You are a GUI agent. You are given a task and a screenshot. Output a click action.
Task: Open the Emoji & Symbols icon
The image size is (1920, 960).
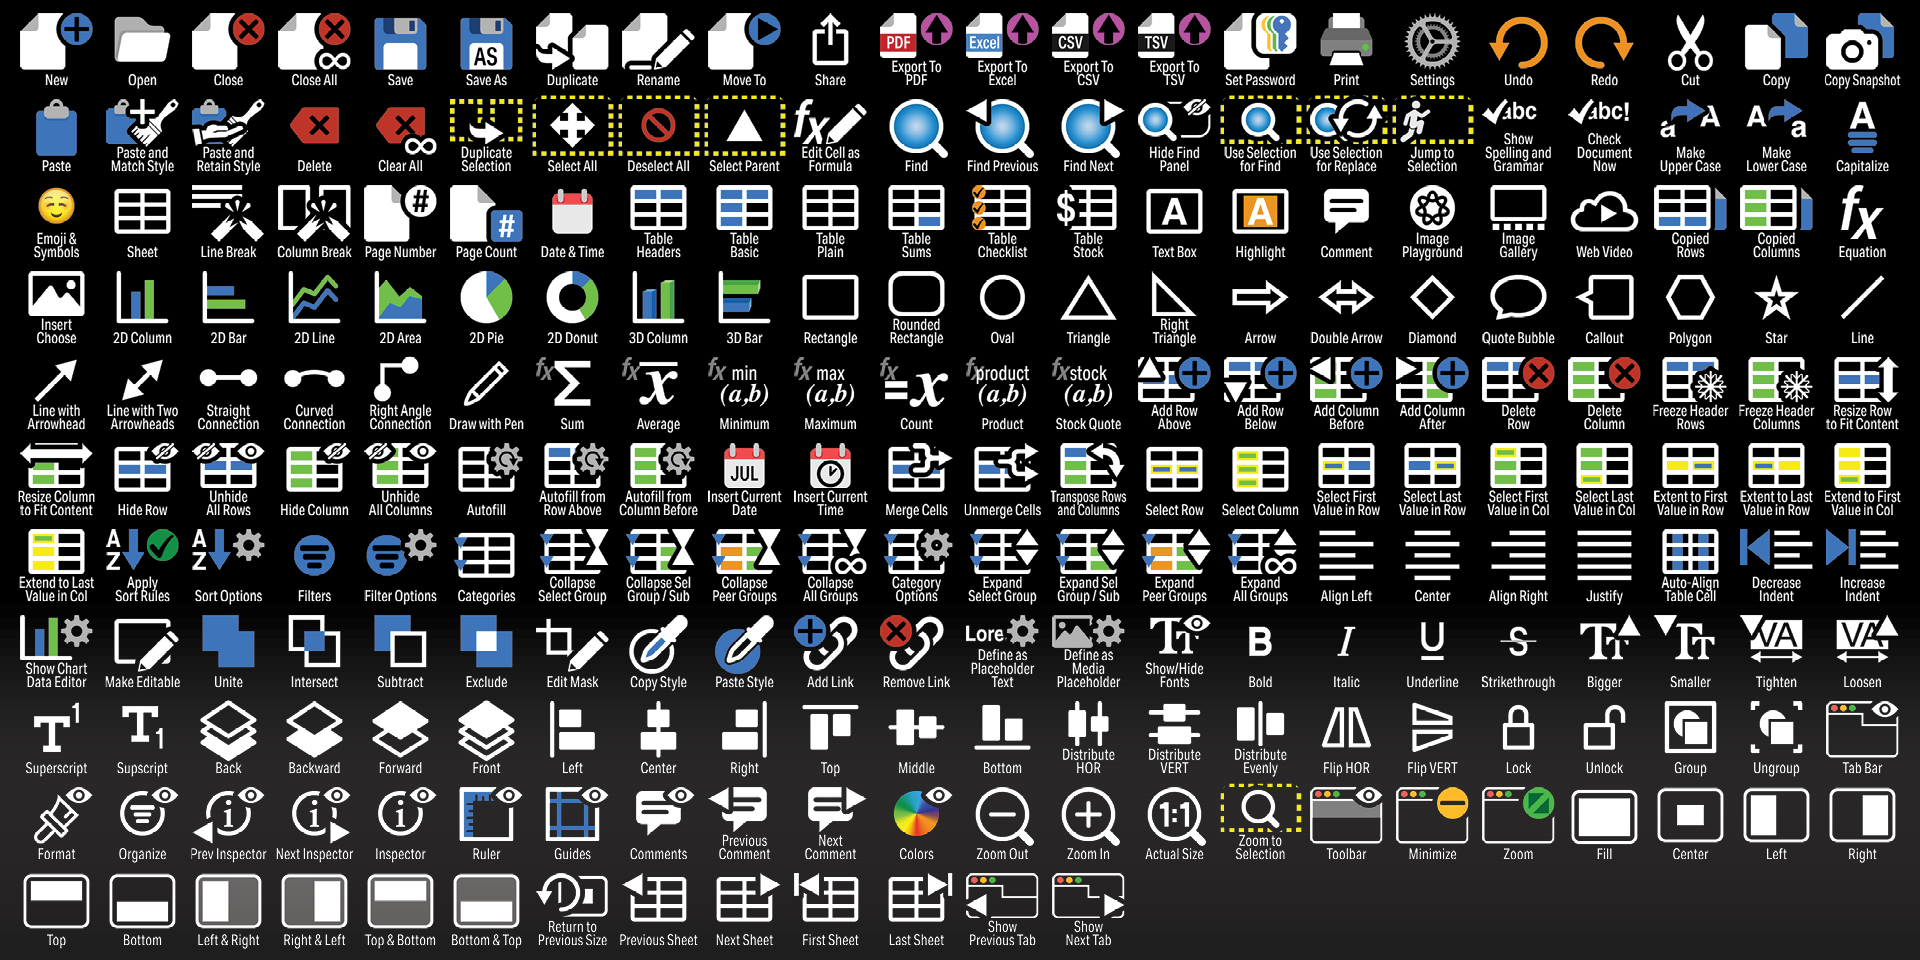[56, 208]
